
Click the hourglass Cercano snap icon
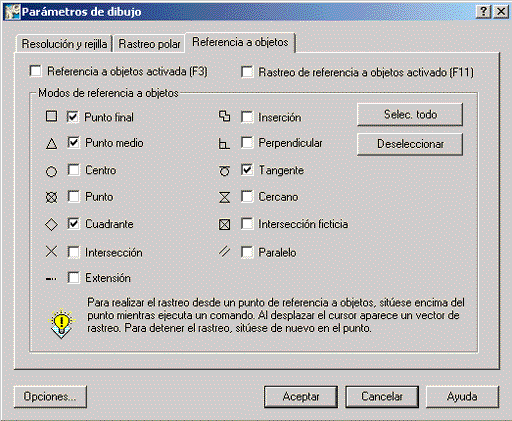click(224, 197)
